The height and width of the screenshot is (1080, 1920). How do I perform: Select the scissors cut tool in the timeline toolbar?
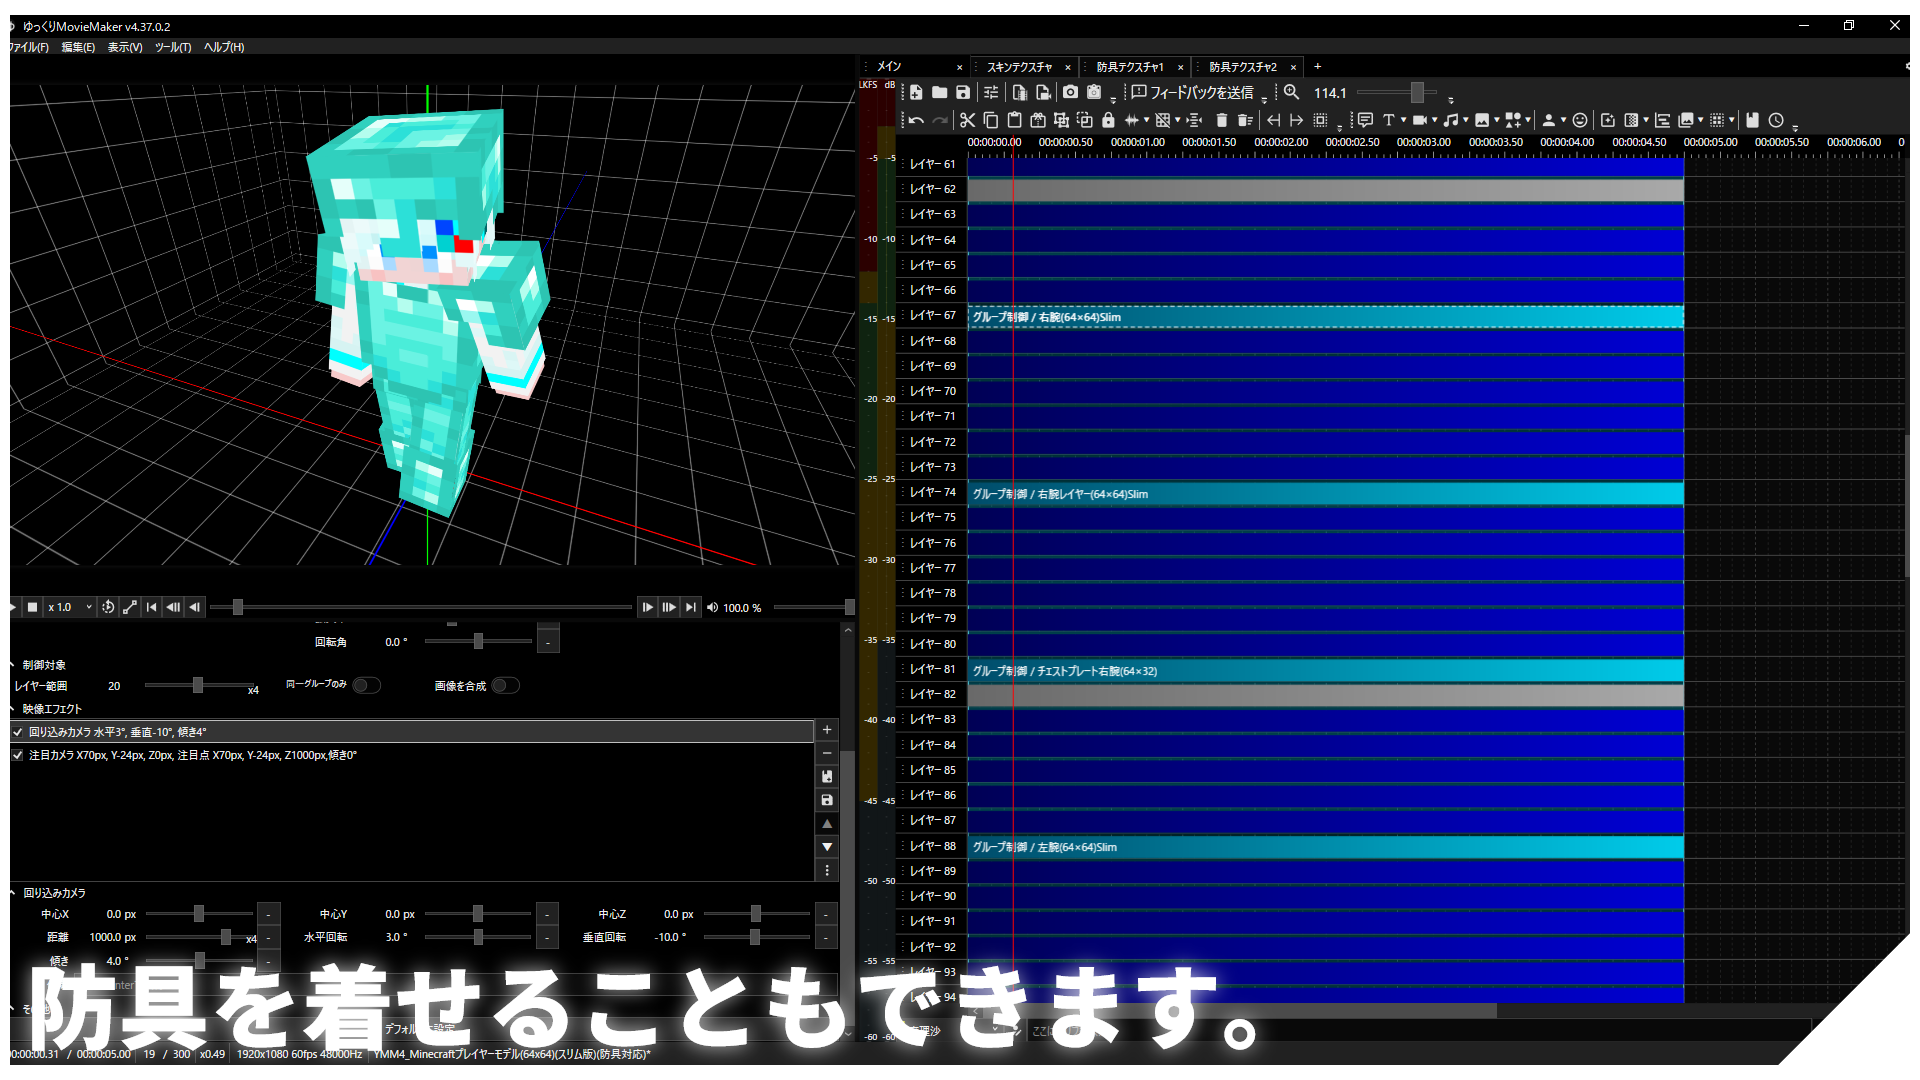pos(967,120)
